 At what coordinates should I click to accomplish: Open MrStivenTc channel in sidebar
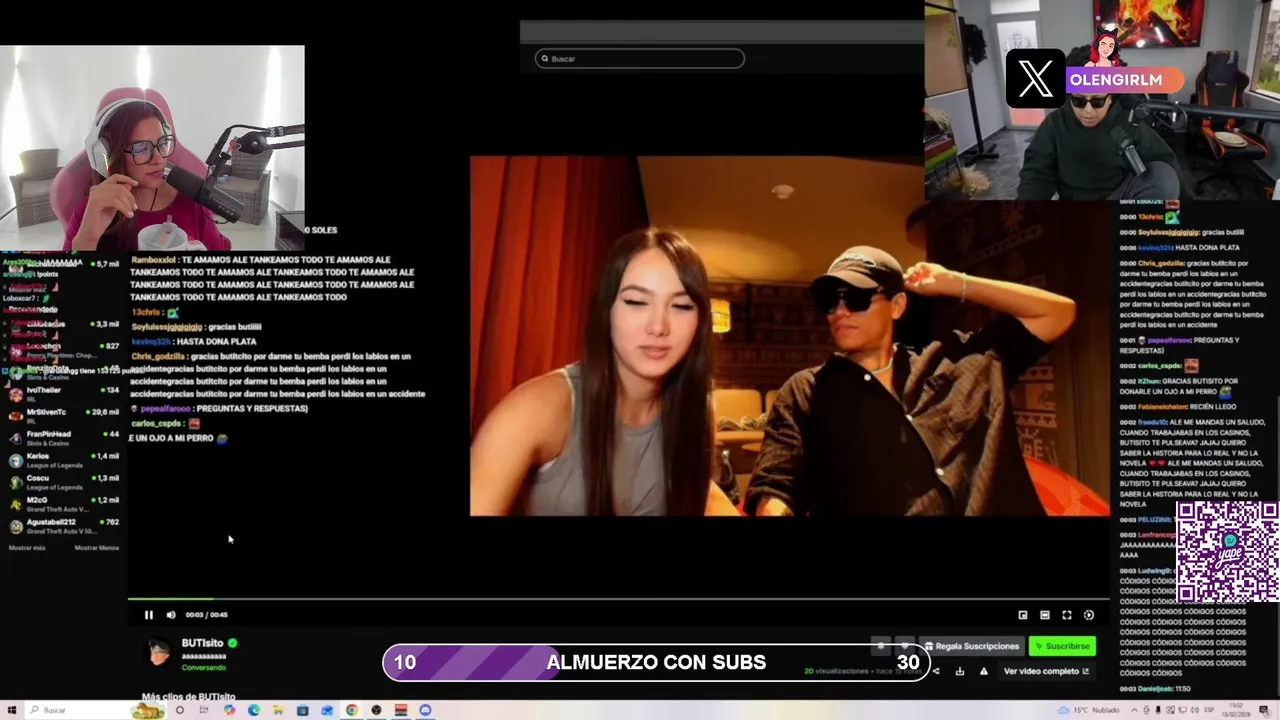tap(62, 415)
